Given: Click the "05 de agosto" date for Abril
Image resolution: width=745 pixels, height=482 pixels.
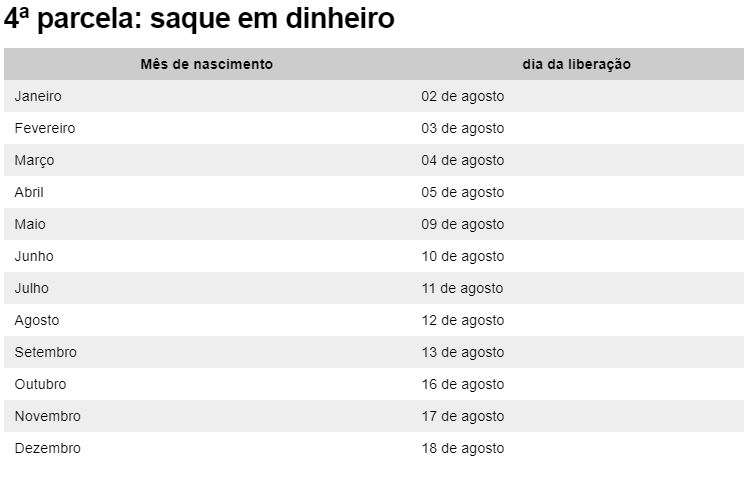Looking at the screenshot, I should (x=462, y=192).
